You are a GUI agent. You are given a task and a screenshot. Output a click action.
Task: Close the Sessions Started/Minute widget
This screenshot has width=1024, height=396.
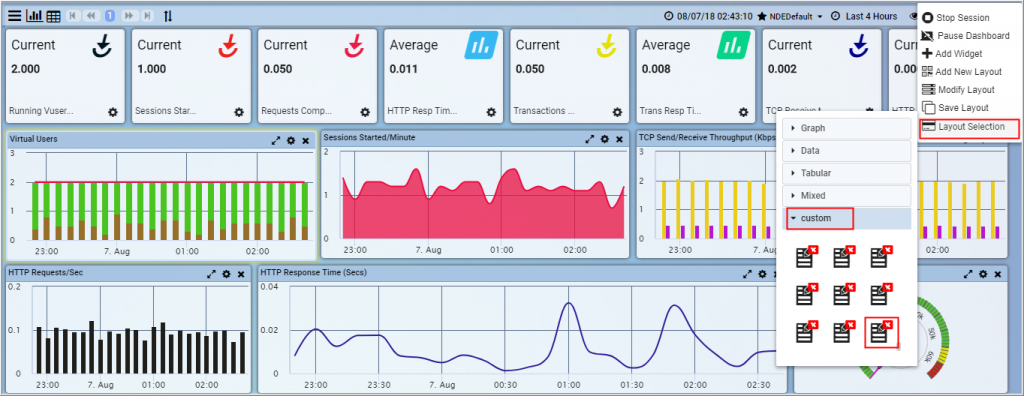pos(619,139)
